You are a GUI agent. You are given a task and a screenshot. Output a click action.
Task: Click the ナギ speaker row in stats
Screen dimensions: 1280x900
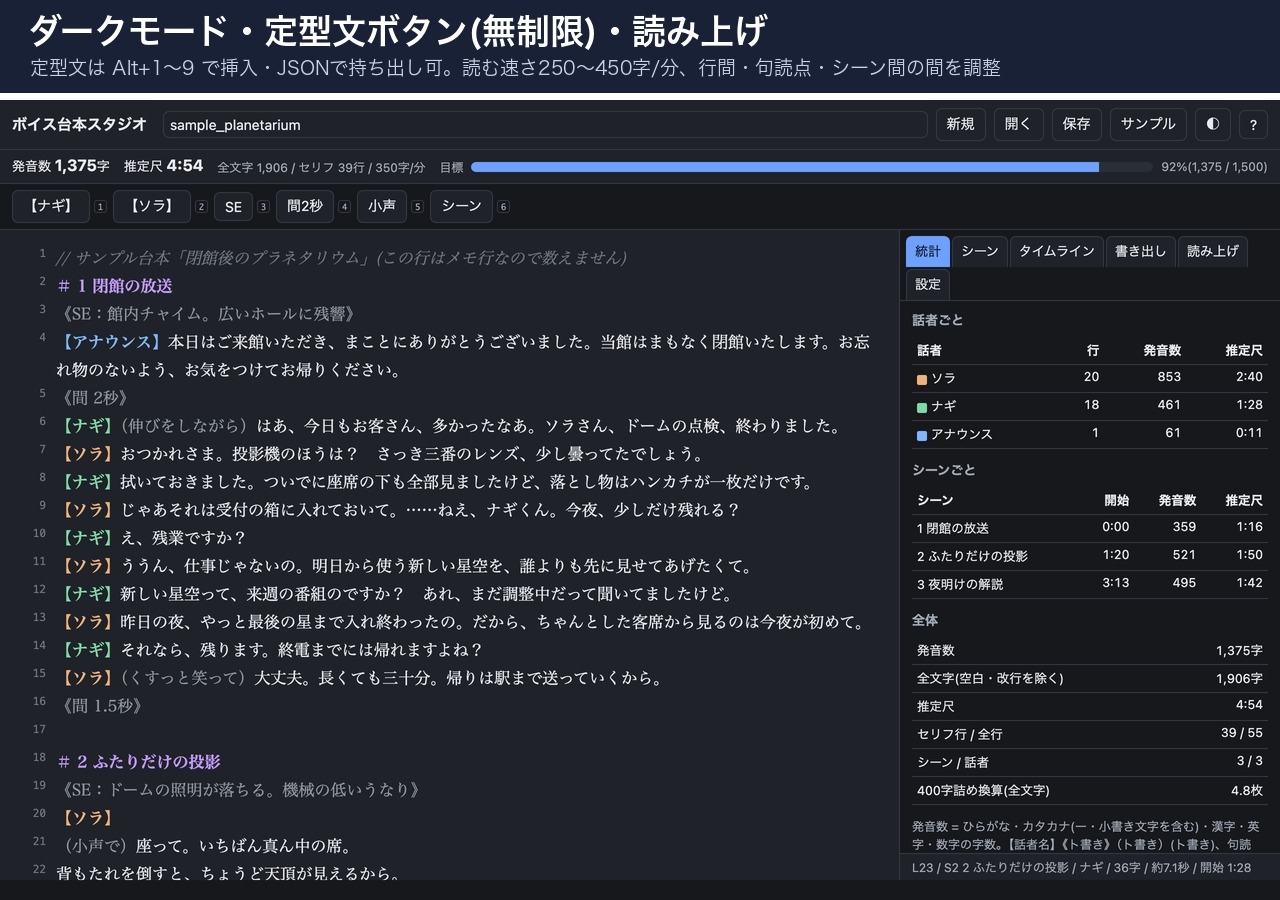(x=1090, y=406)
